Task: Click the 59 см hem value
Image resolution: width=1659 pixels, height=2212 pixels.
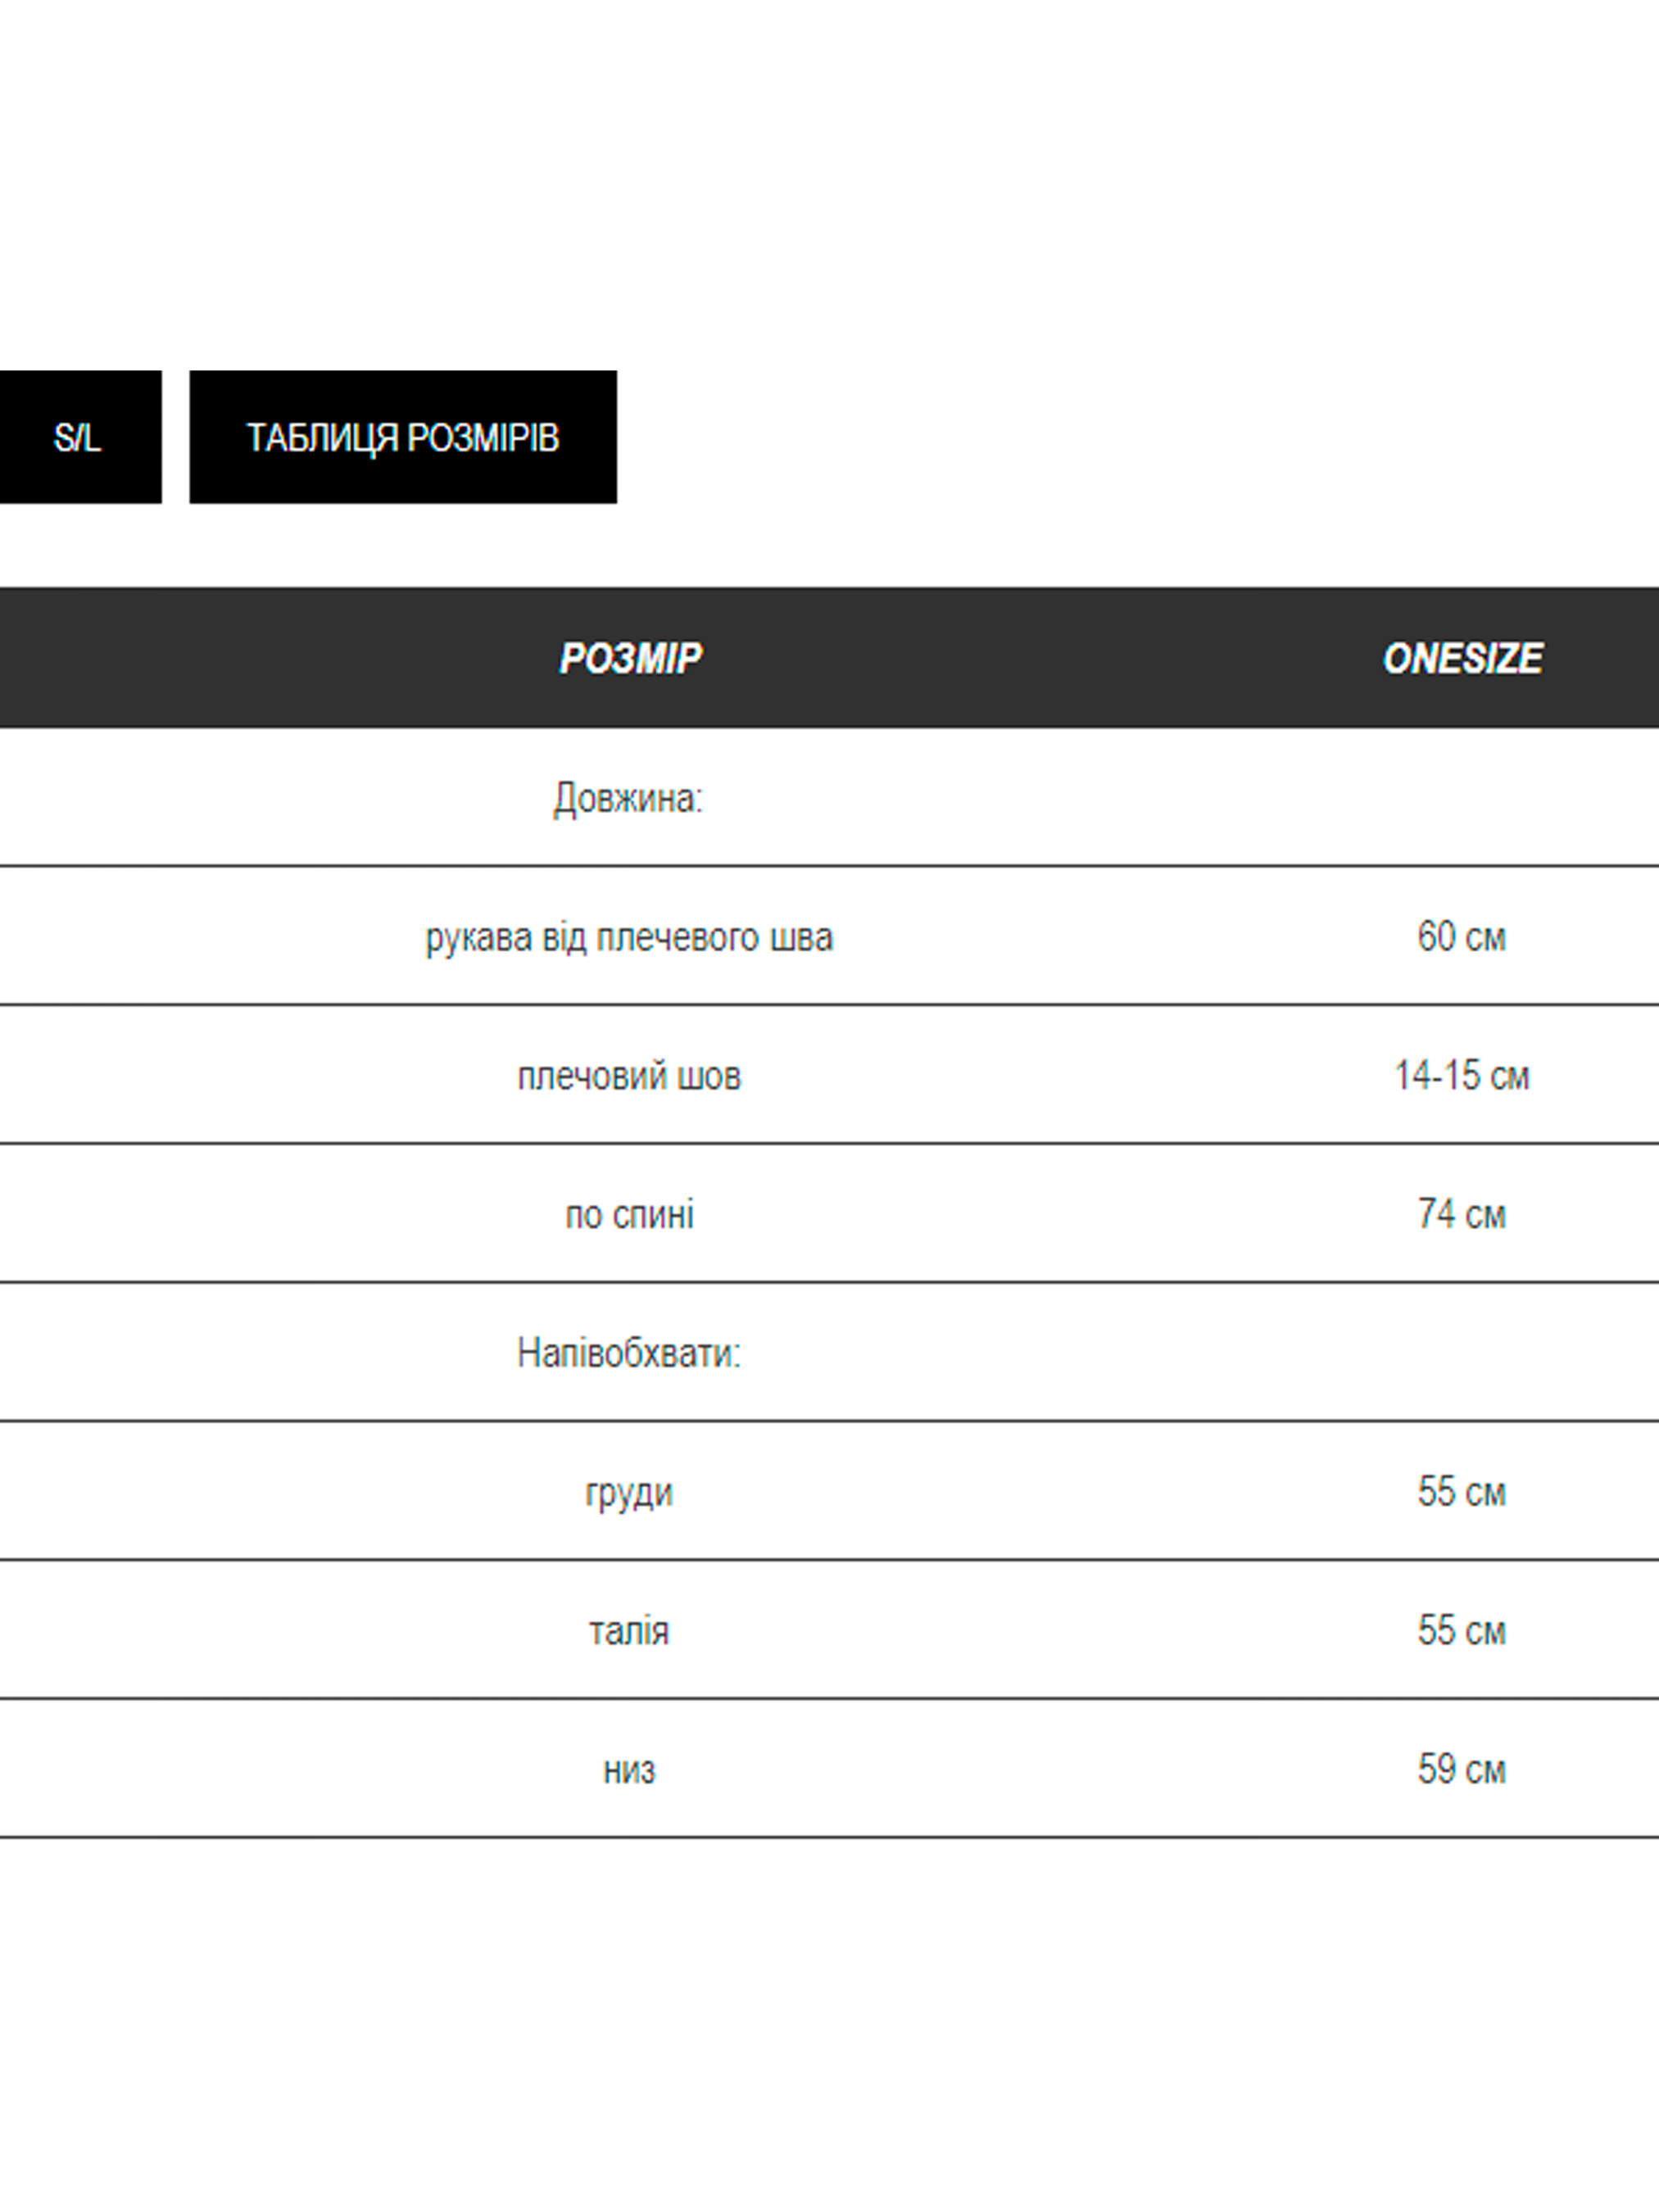Action: click(x=1461, y=1770)
